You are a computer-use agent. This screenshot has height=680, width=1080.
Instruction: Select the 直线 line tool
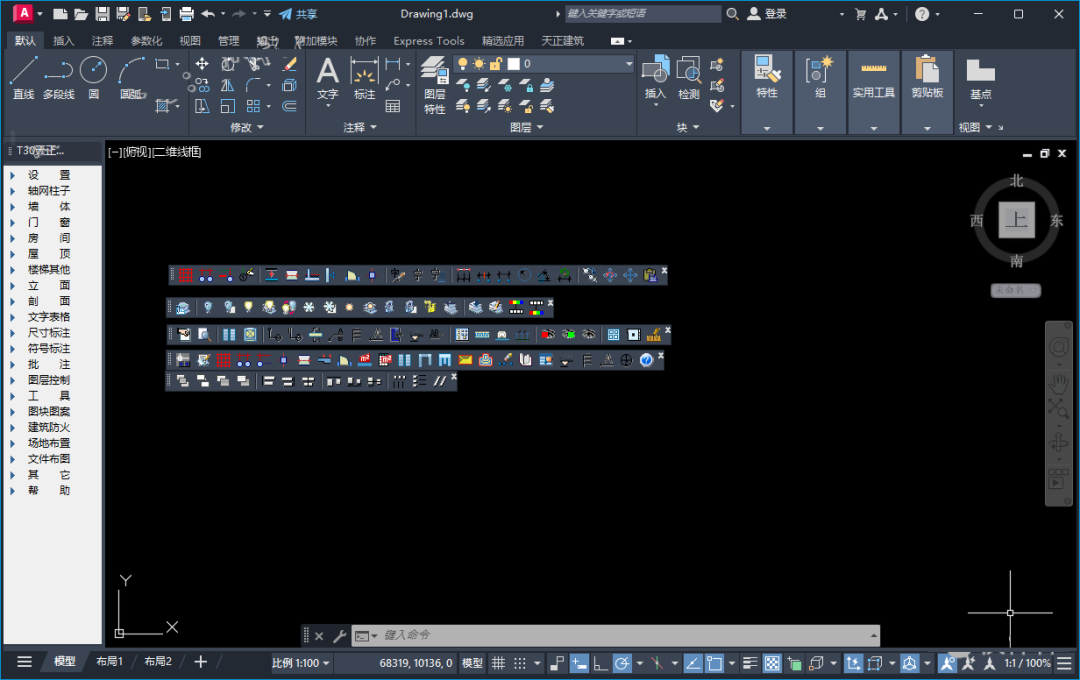23,78
